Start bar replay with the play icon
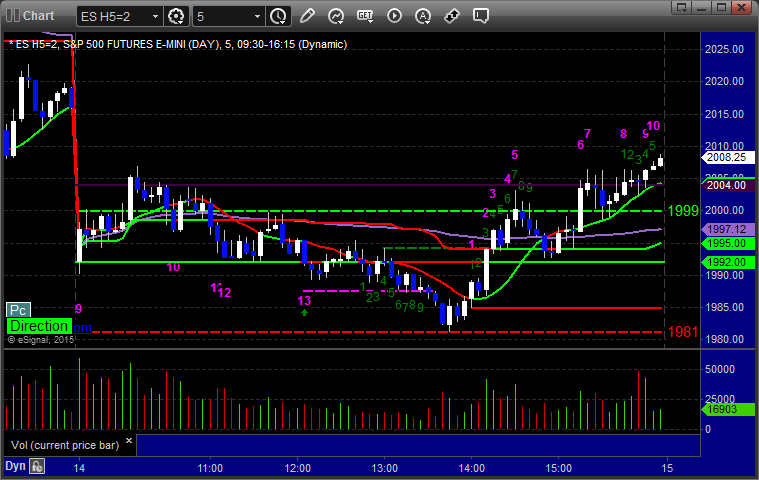 (x=394, y=16)
